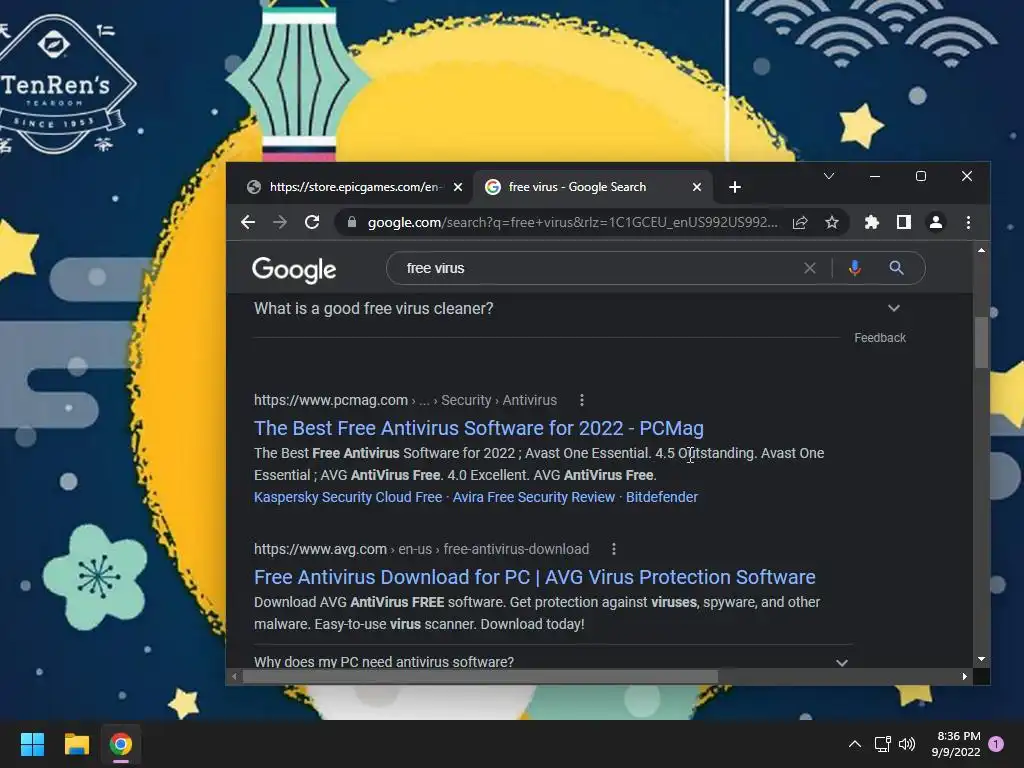
Task: Clear the search box with the X icon
Action: tap(810, 268)
